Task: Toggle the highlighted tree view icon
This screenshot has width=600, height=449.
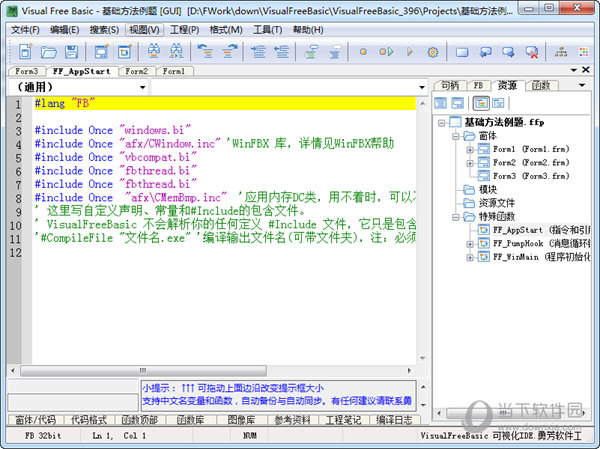Action: (481, 103)
